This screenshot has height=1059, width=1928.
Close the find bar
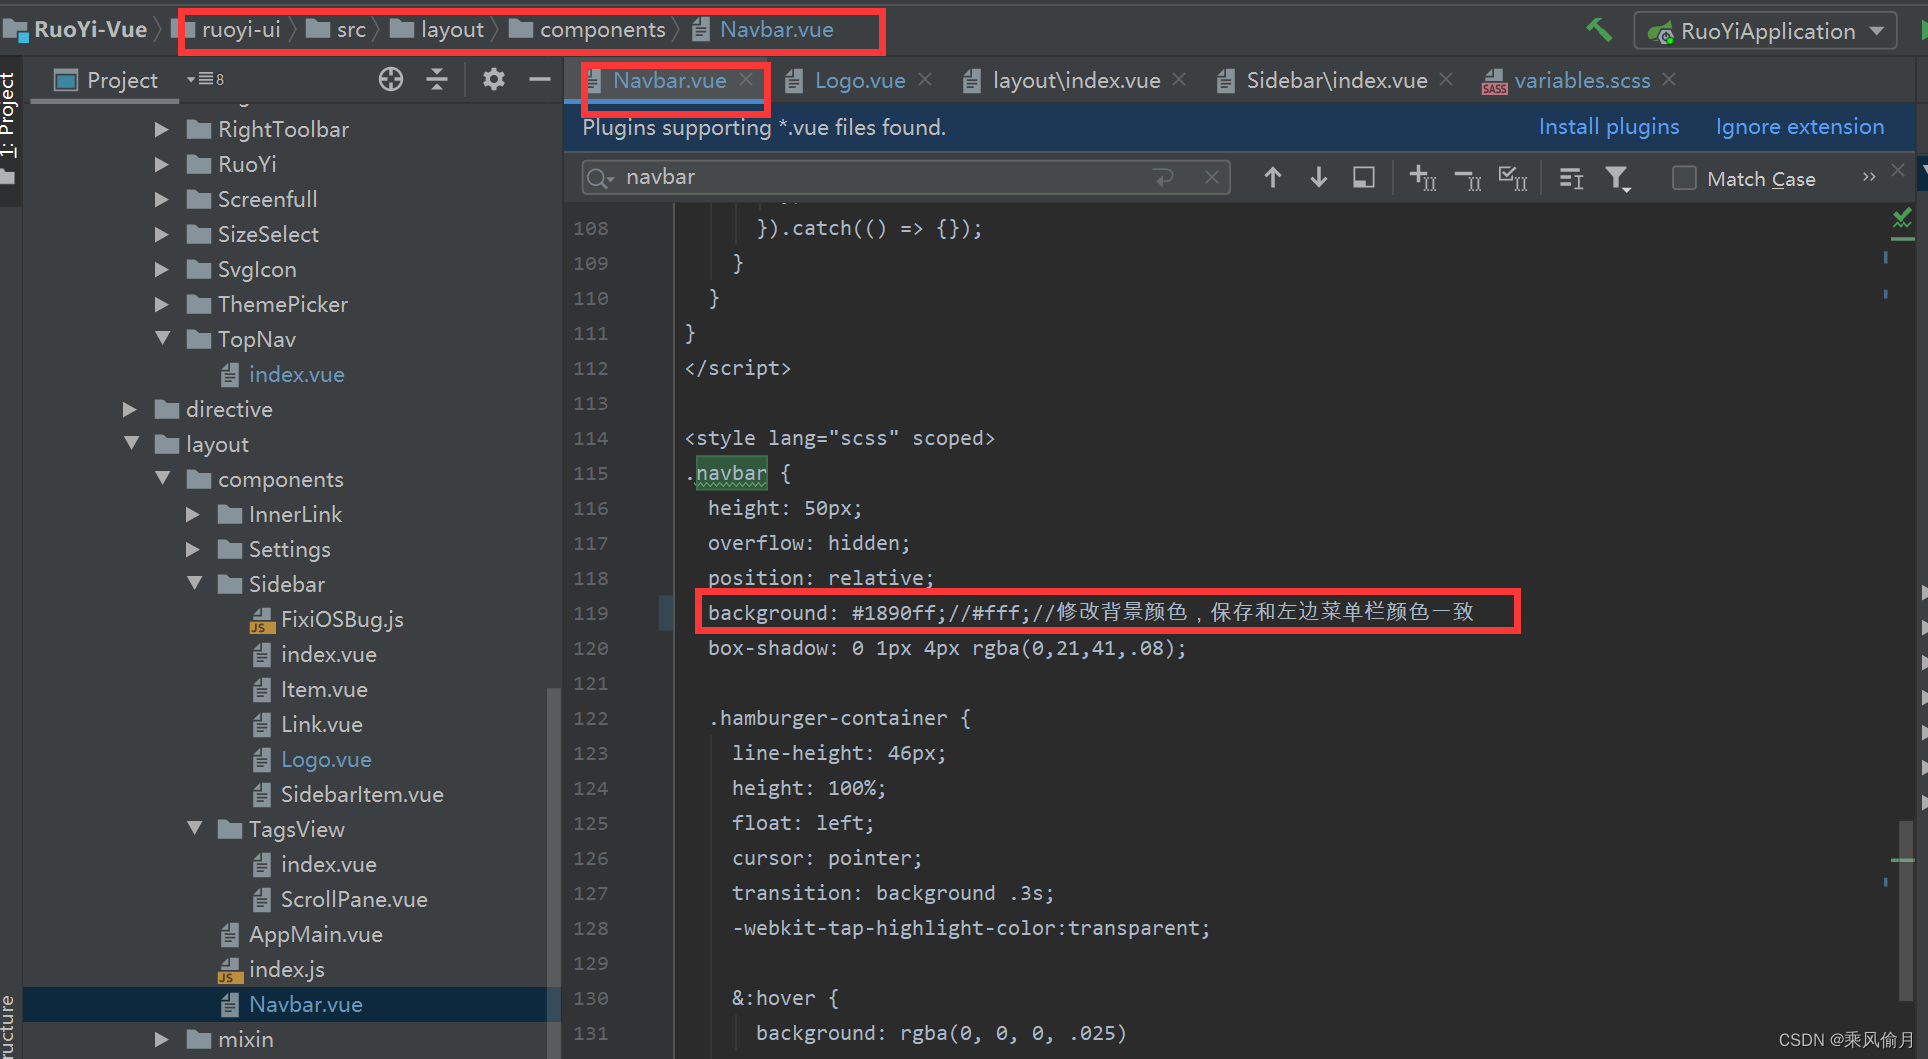point(1898,171)
